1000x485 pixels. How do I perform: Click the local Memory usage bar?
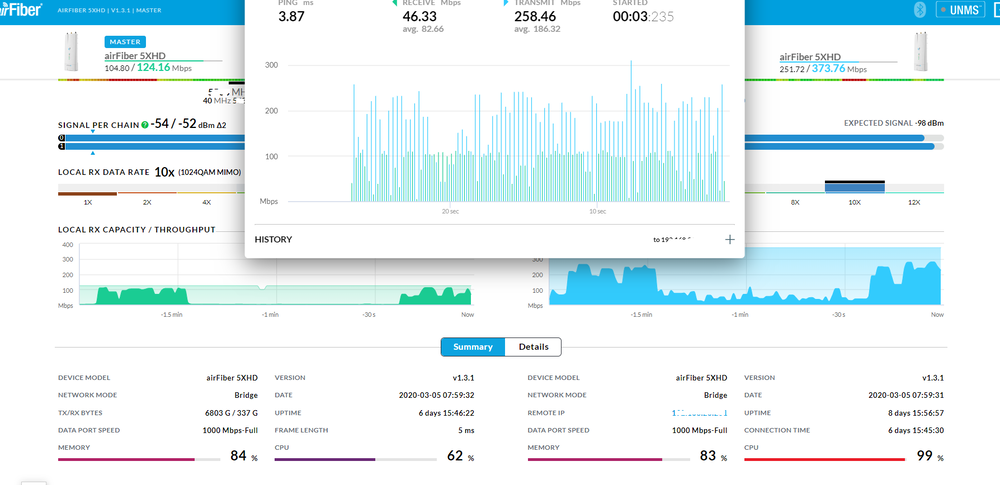[140, 460]
